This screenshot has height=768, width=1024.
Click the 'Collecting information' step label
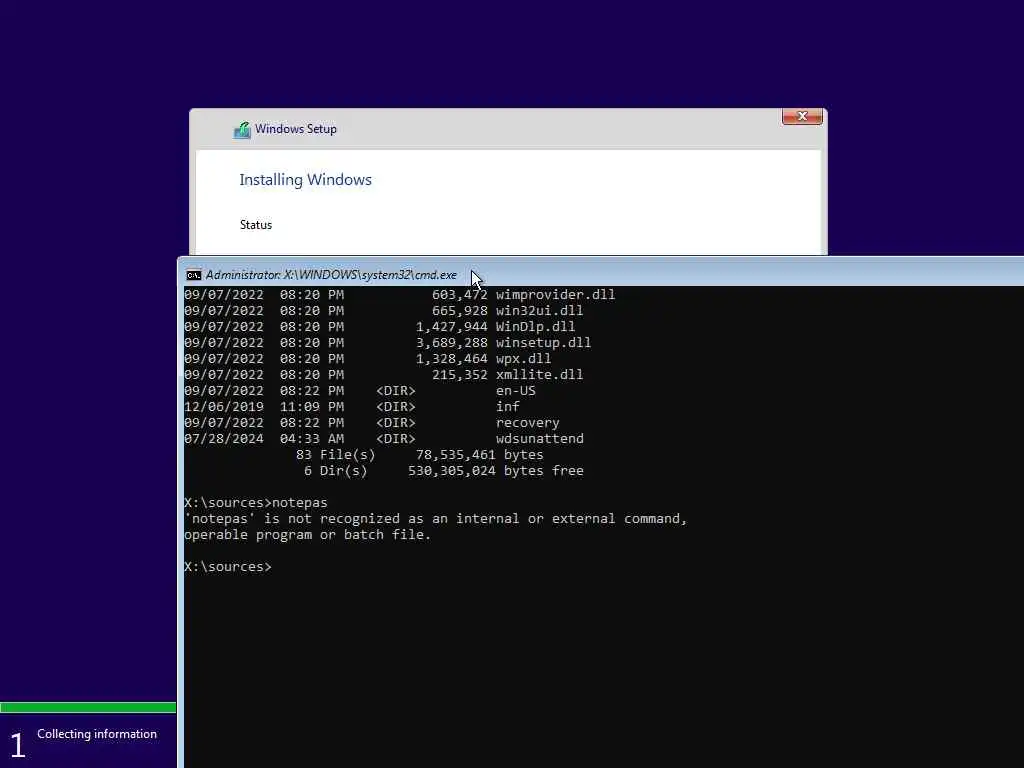point(97,734)
